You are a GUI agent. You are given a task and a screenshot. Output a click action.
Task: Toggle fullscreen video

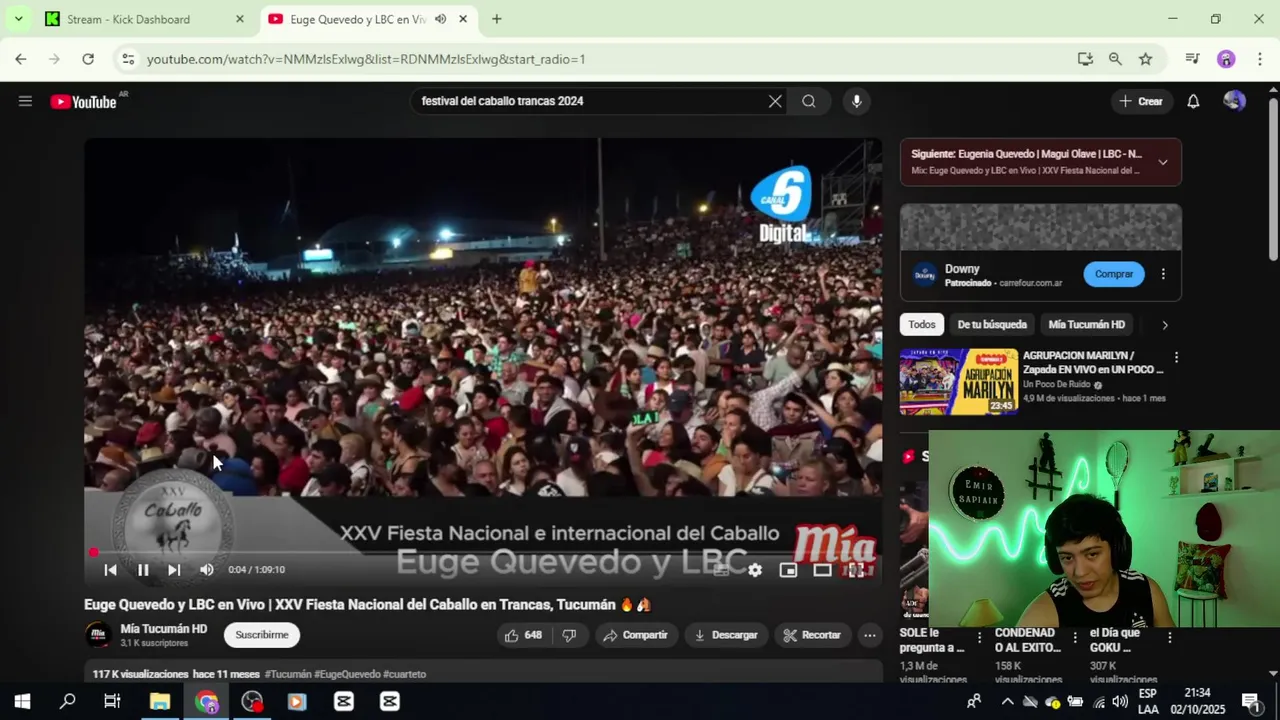pos(856,570)
